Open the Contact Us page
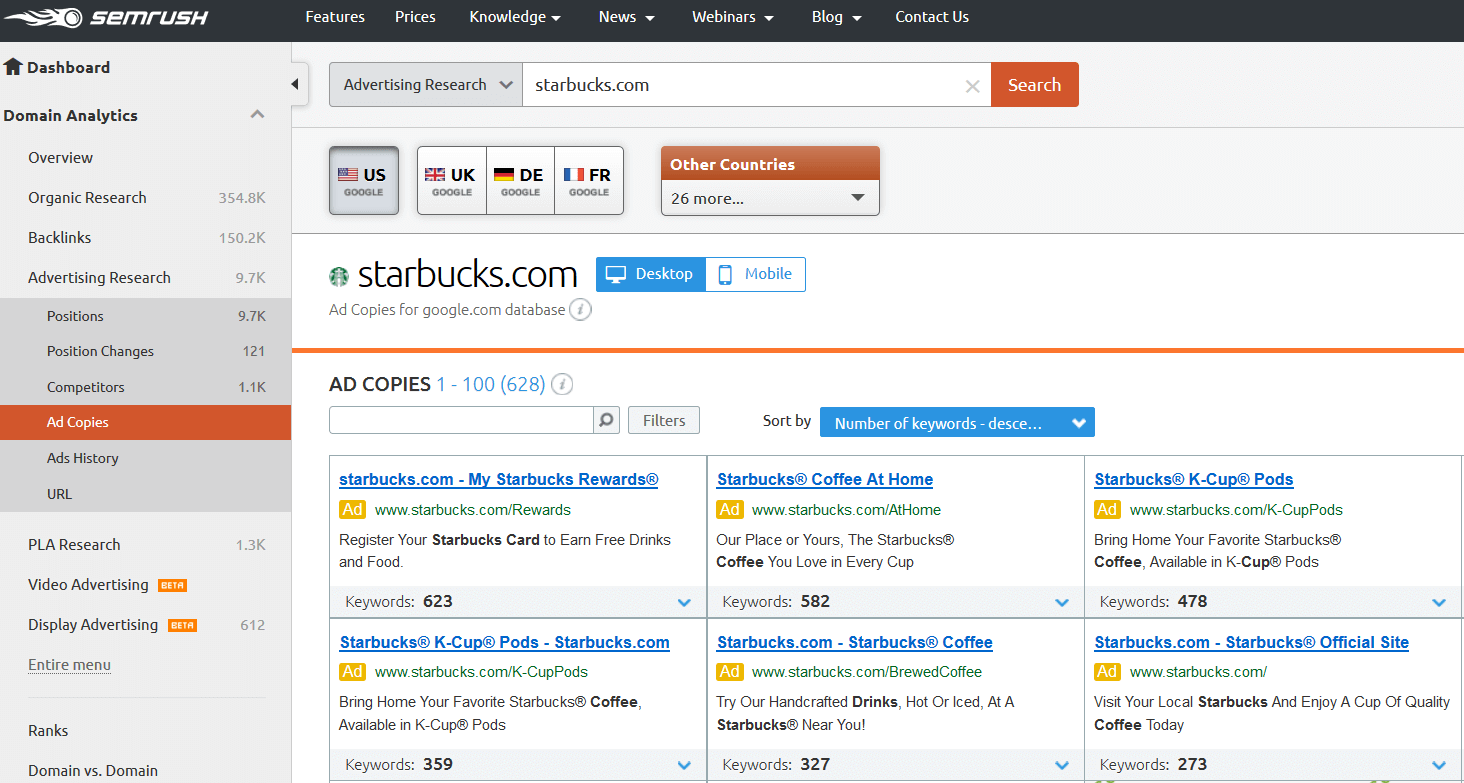 click(932, 17)
